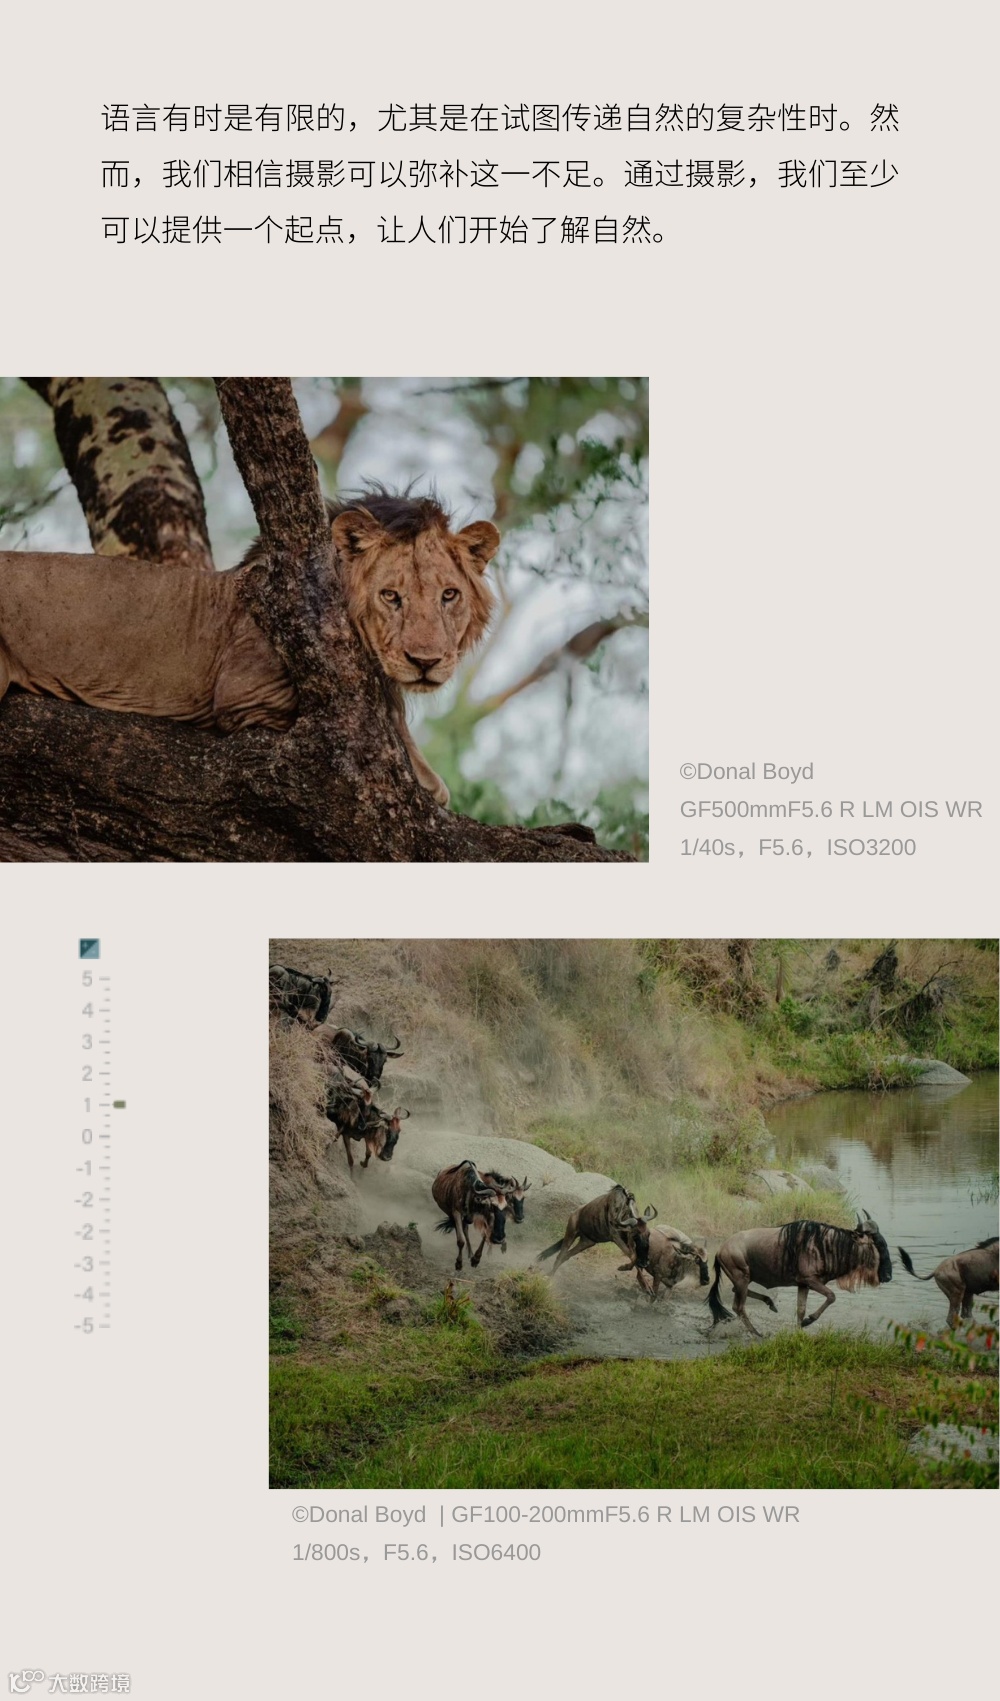Click the ©Donal Boyd credit under wildebeest photo

(359, 1514)
